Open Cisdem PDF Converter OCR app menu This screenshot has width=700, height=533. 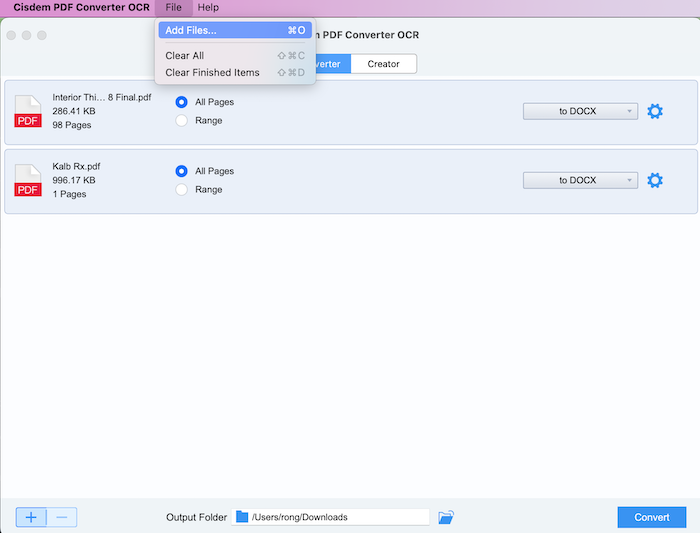coord(82,8)
